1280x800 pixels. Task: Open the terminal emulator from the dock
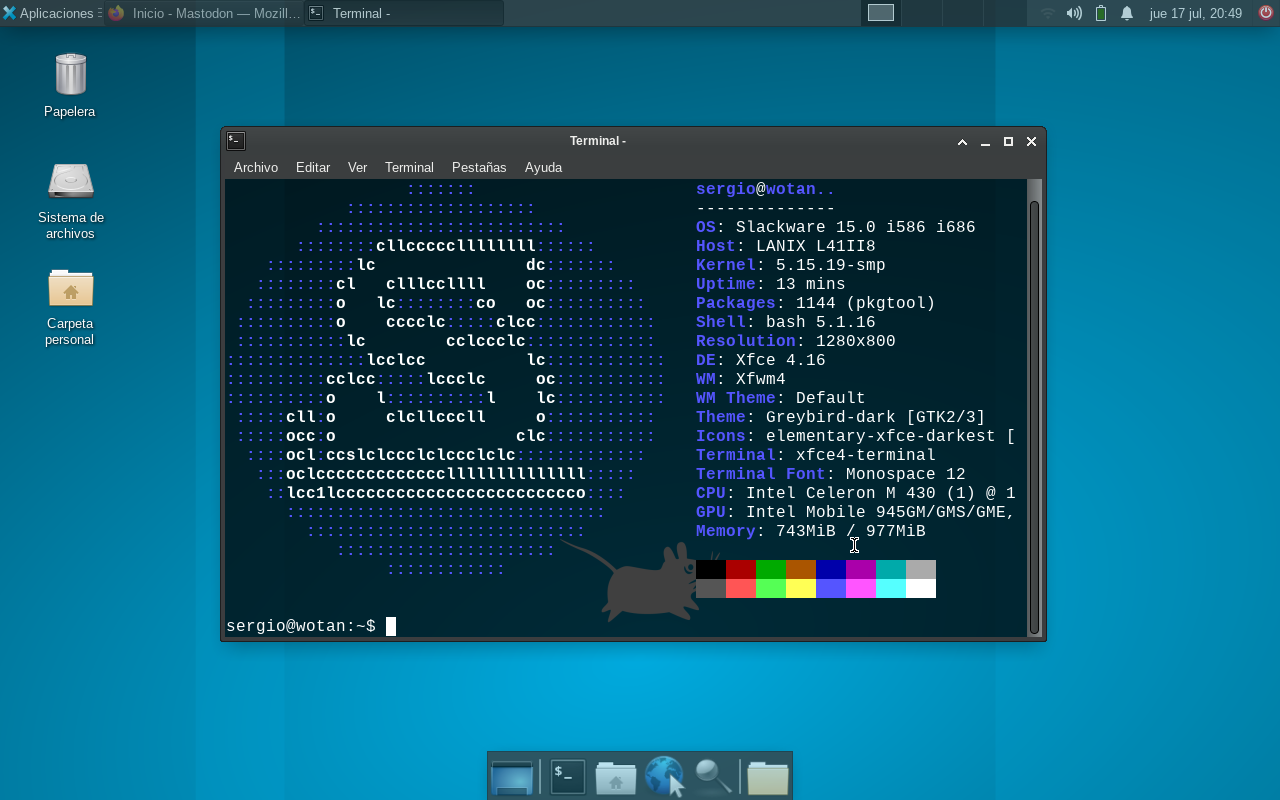coord(567,776)
